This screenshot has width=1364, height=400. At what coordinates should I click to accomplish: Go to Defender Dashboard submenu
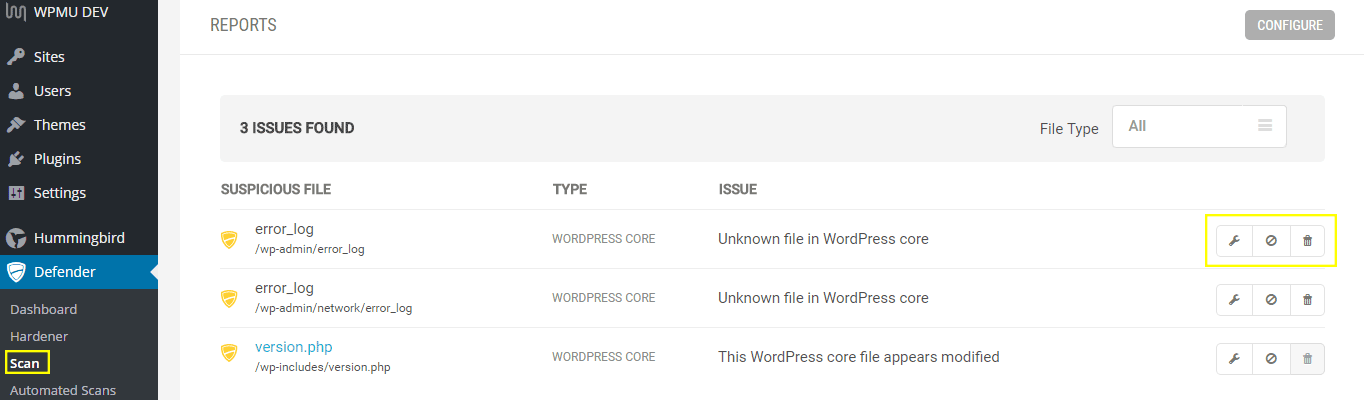tap(43, 309)
